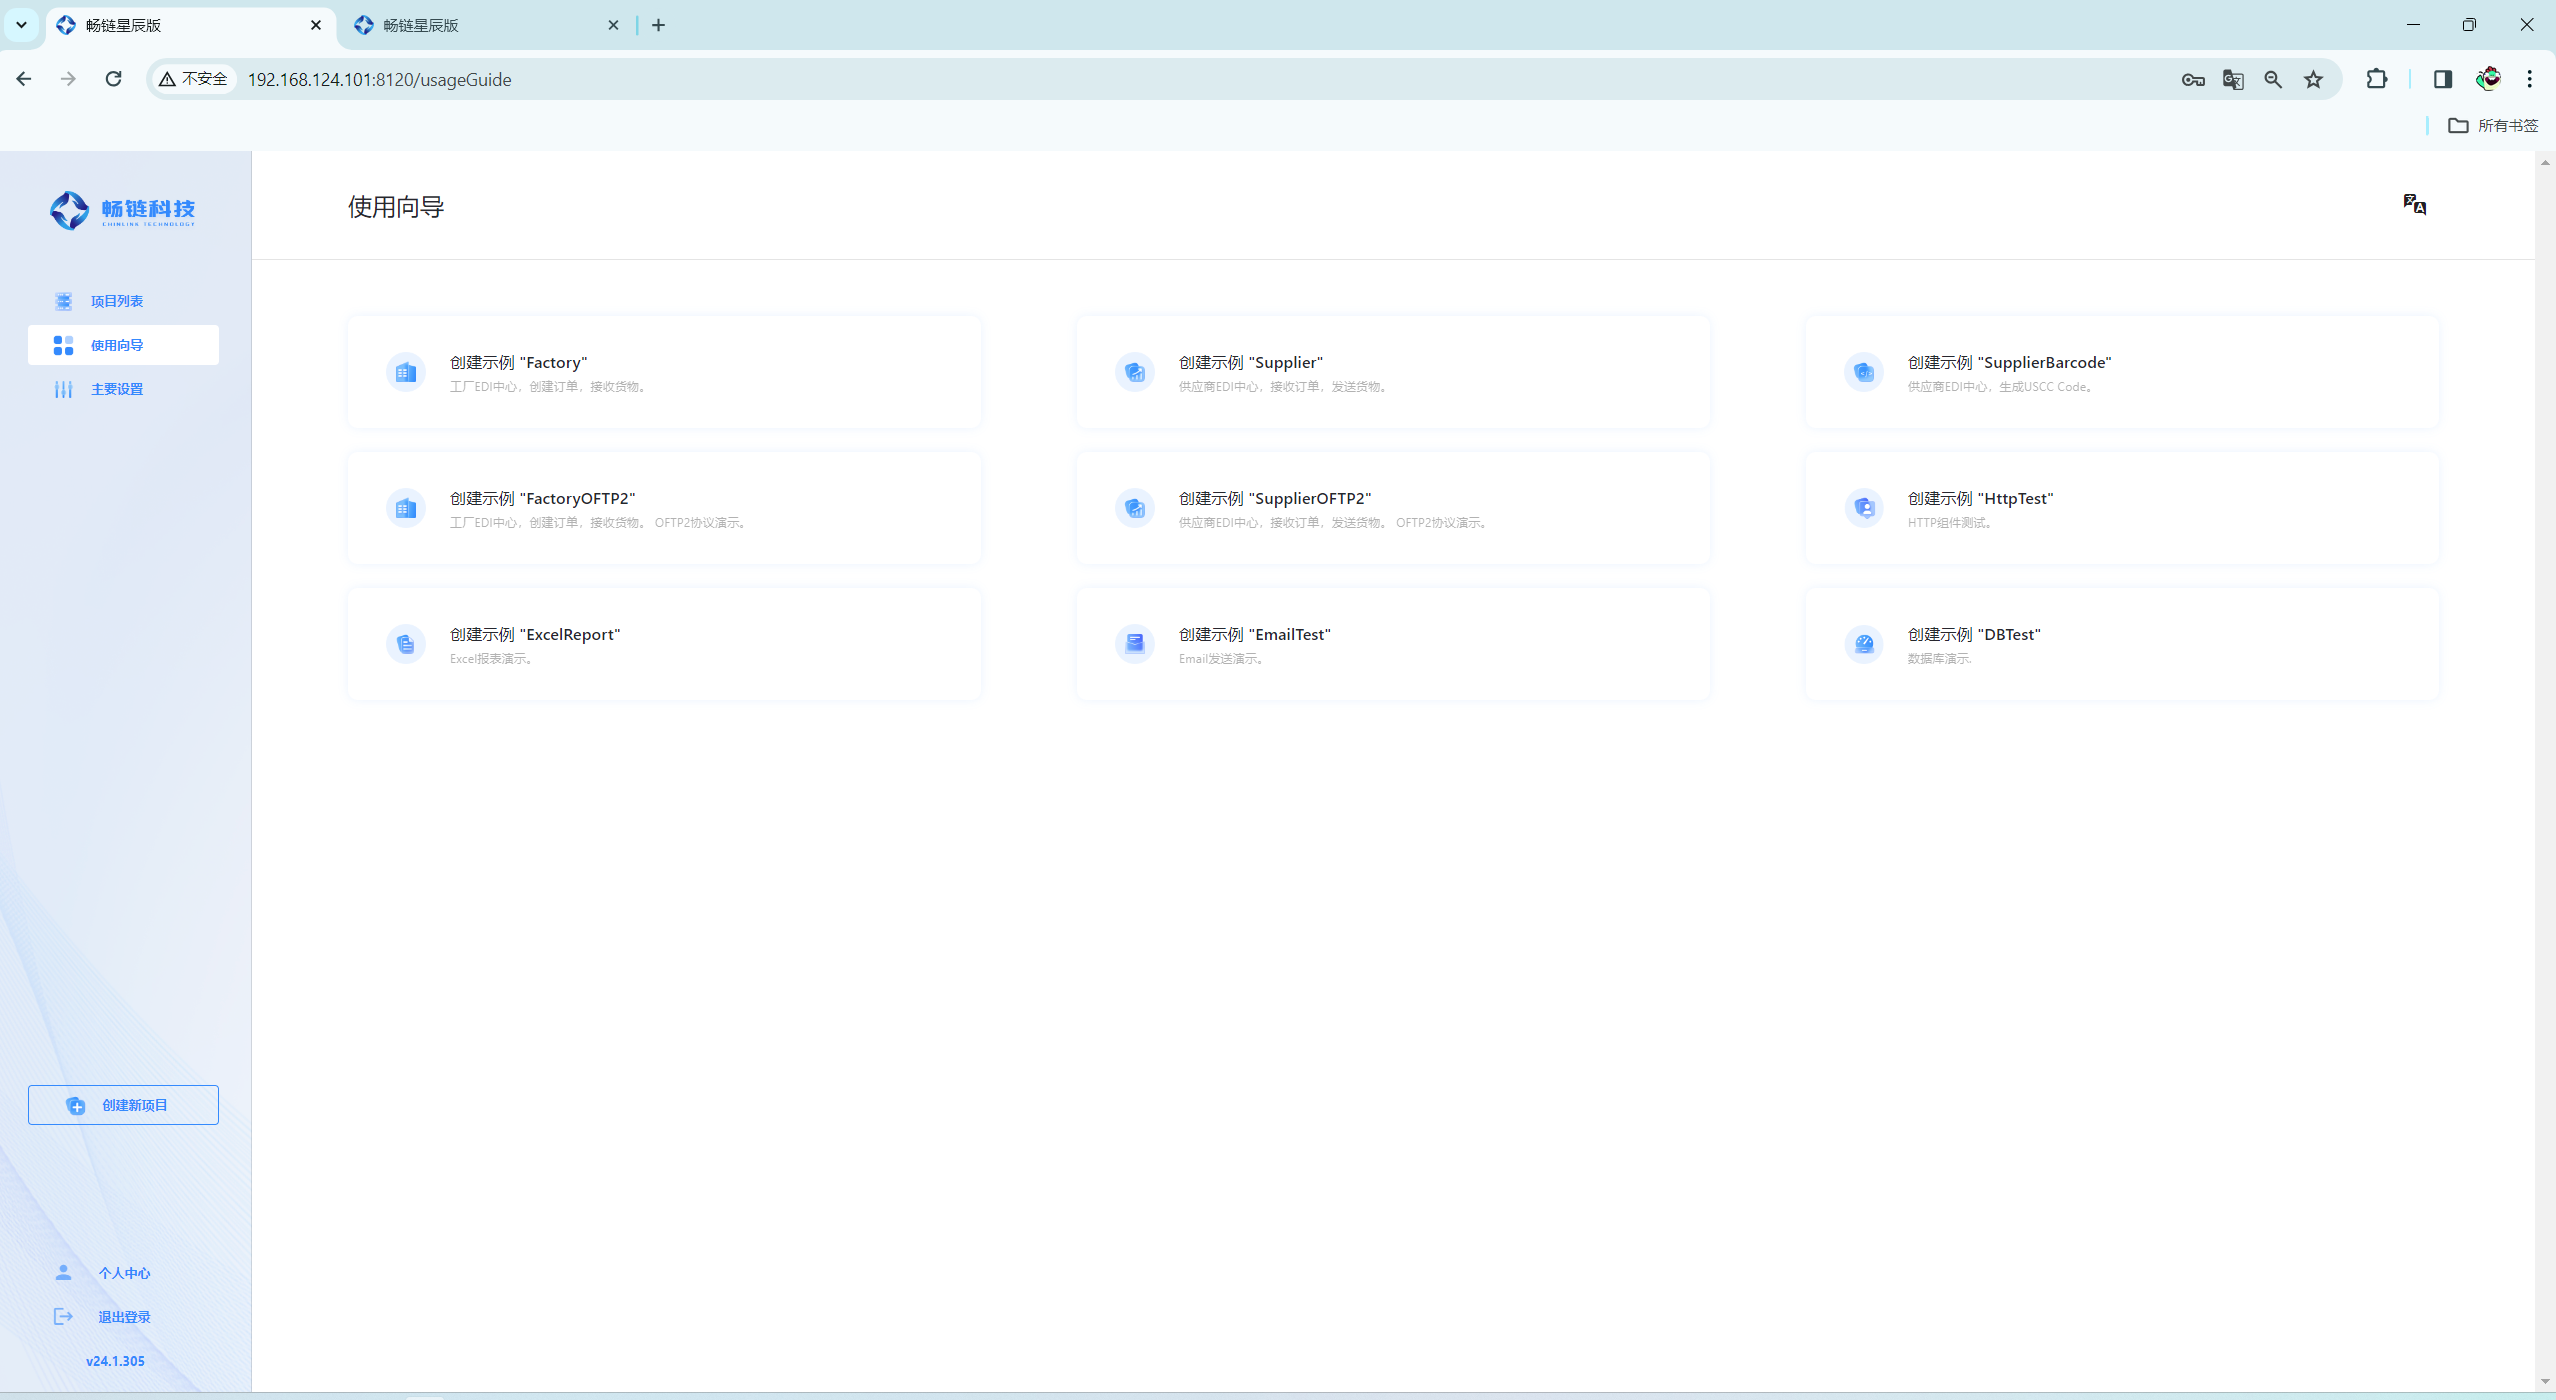The width and height of the screenshot is (2556, 1400).
Task: Open the Chrome three-dot menu
Action: (x=2529, y=79)
